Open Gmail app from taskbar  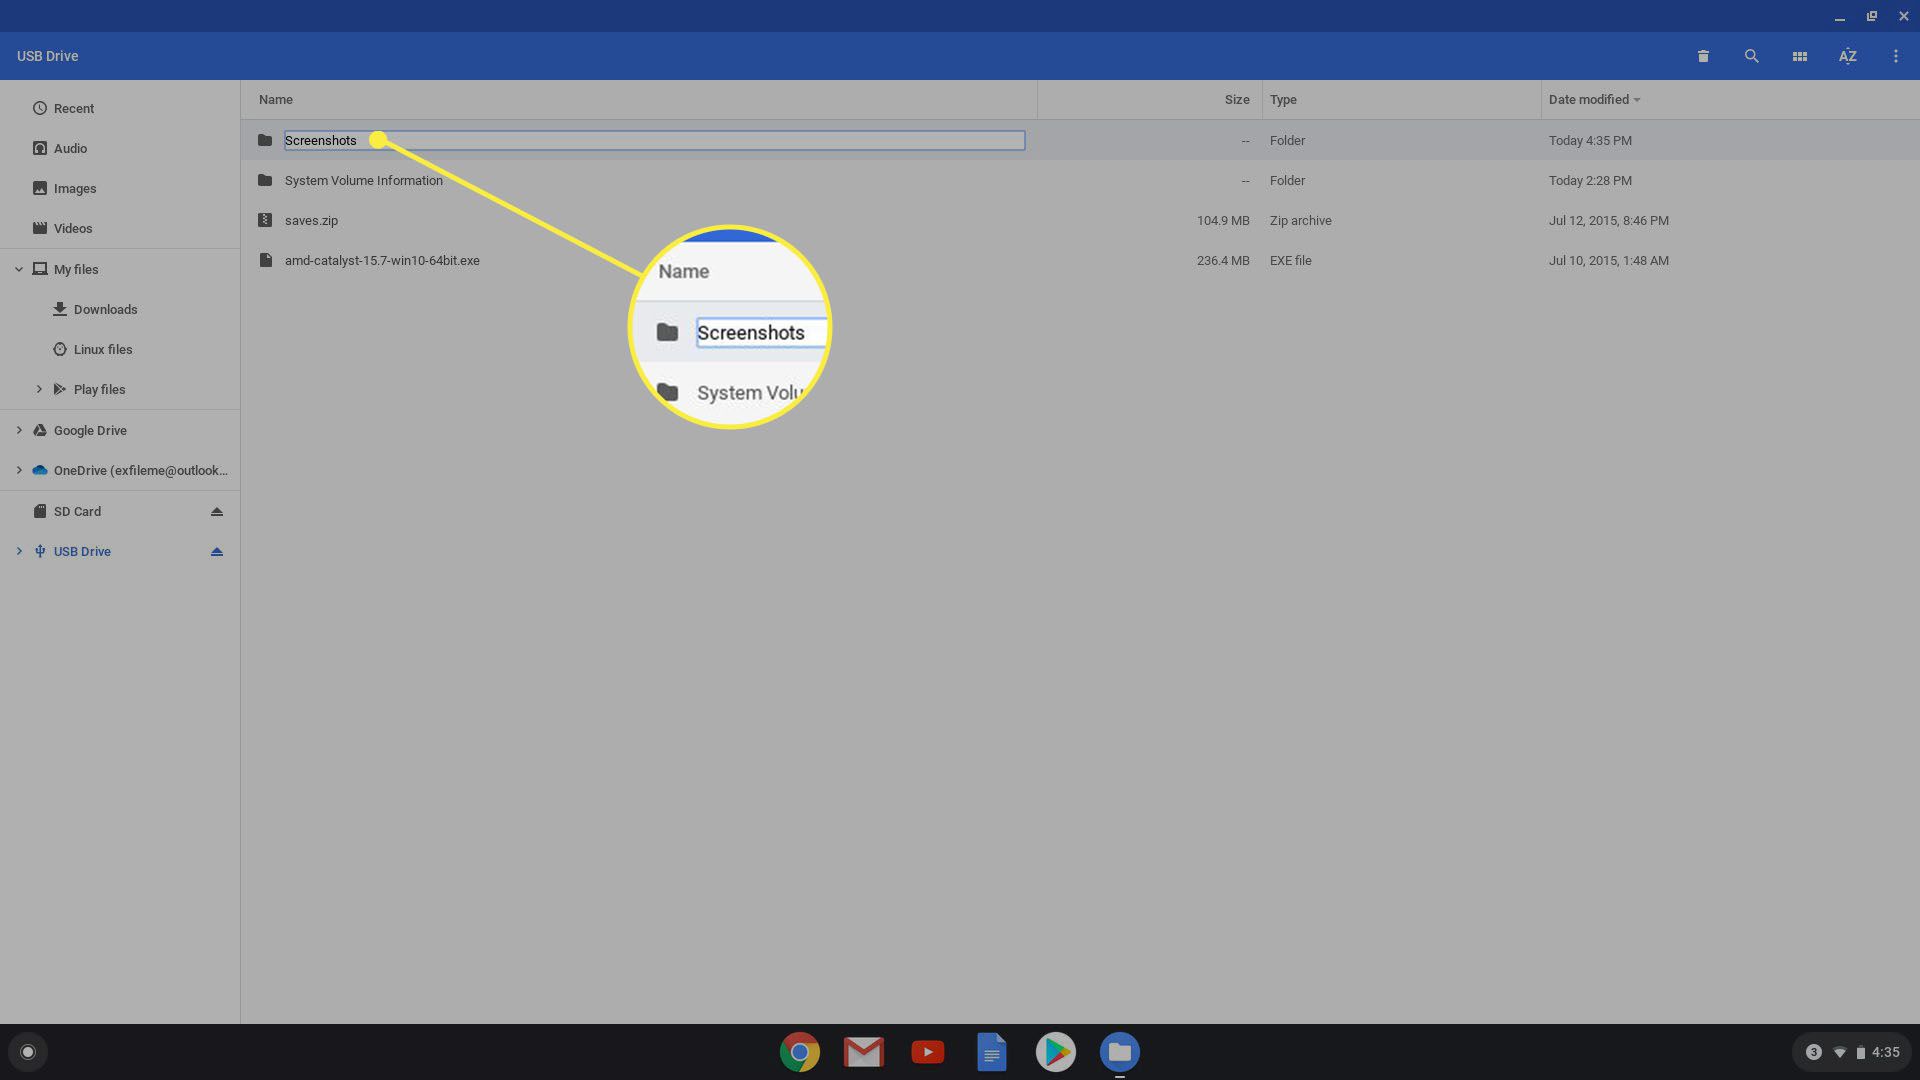[x=862, y=1051]
